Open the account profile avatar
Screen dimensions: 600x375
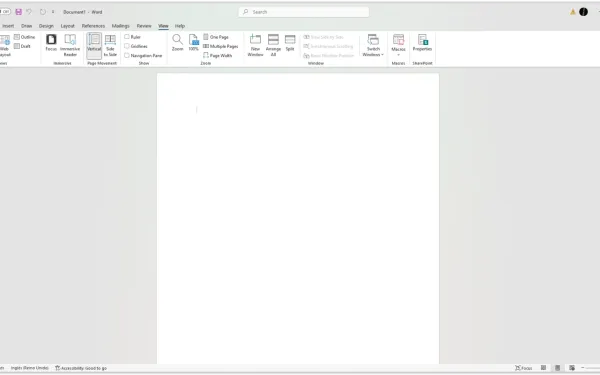(583, 12)
